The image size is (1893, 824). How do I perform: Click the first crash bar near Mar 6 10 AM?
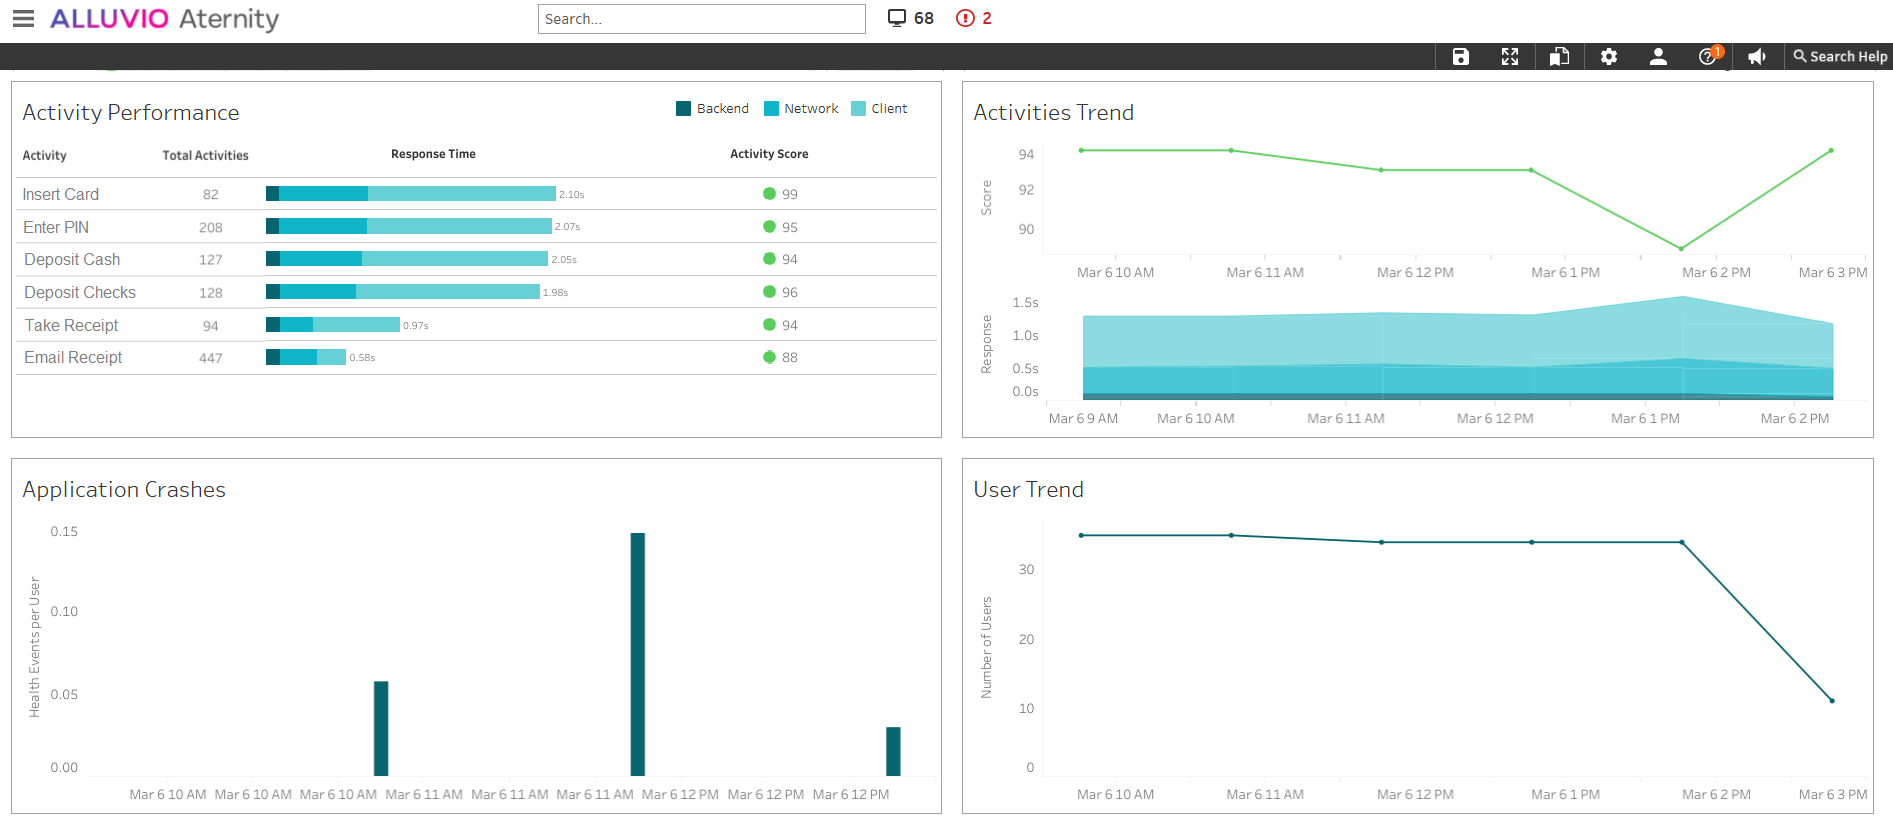pos(381,729)
